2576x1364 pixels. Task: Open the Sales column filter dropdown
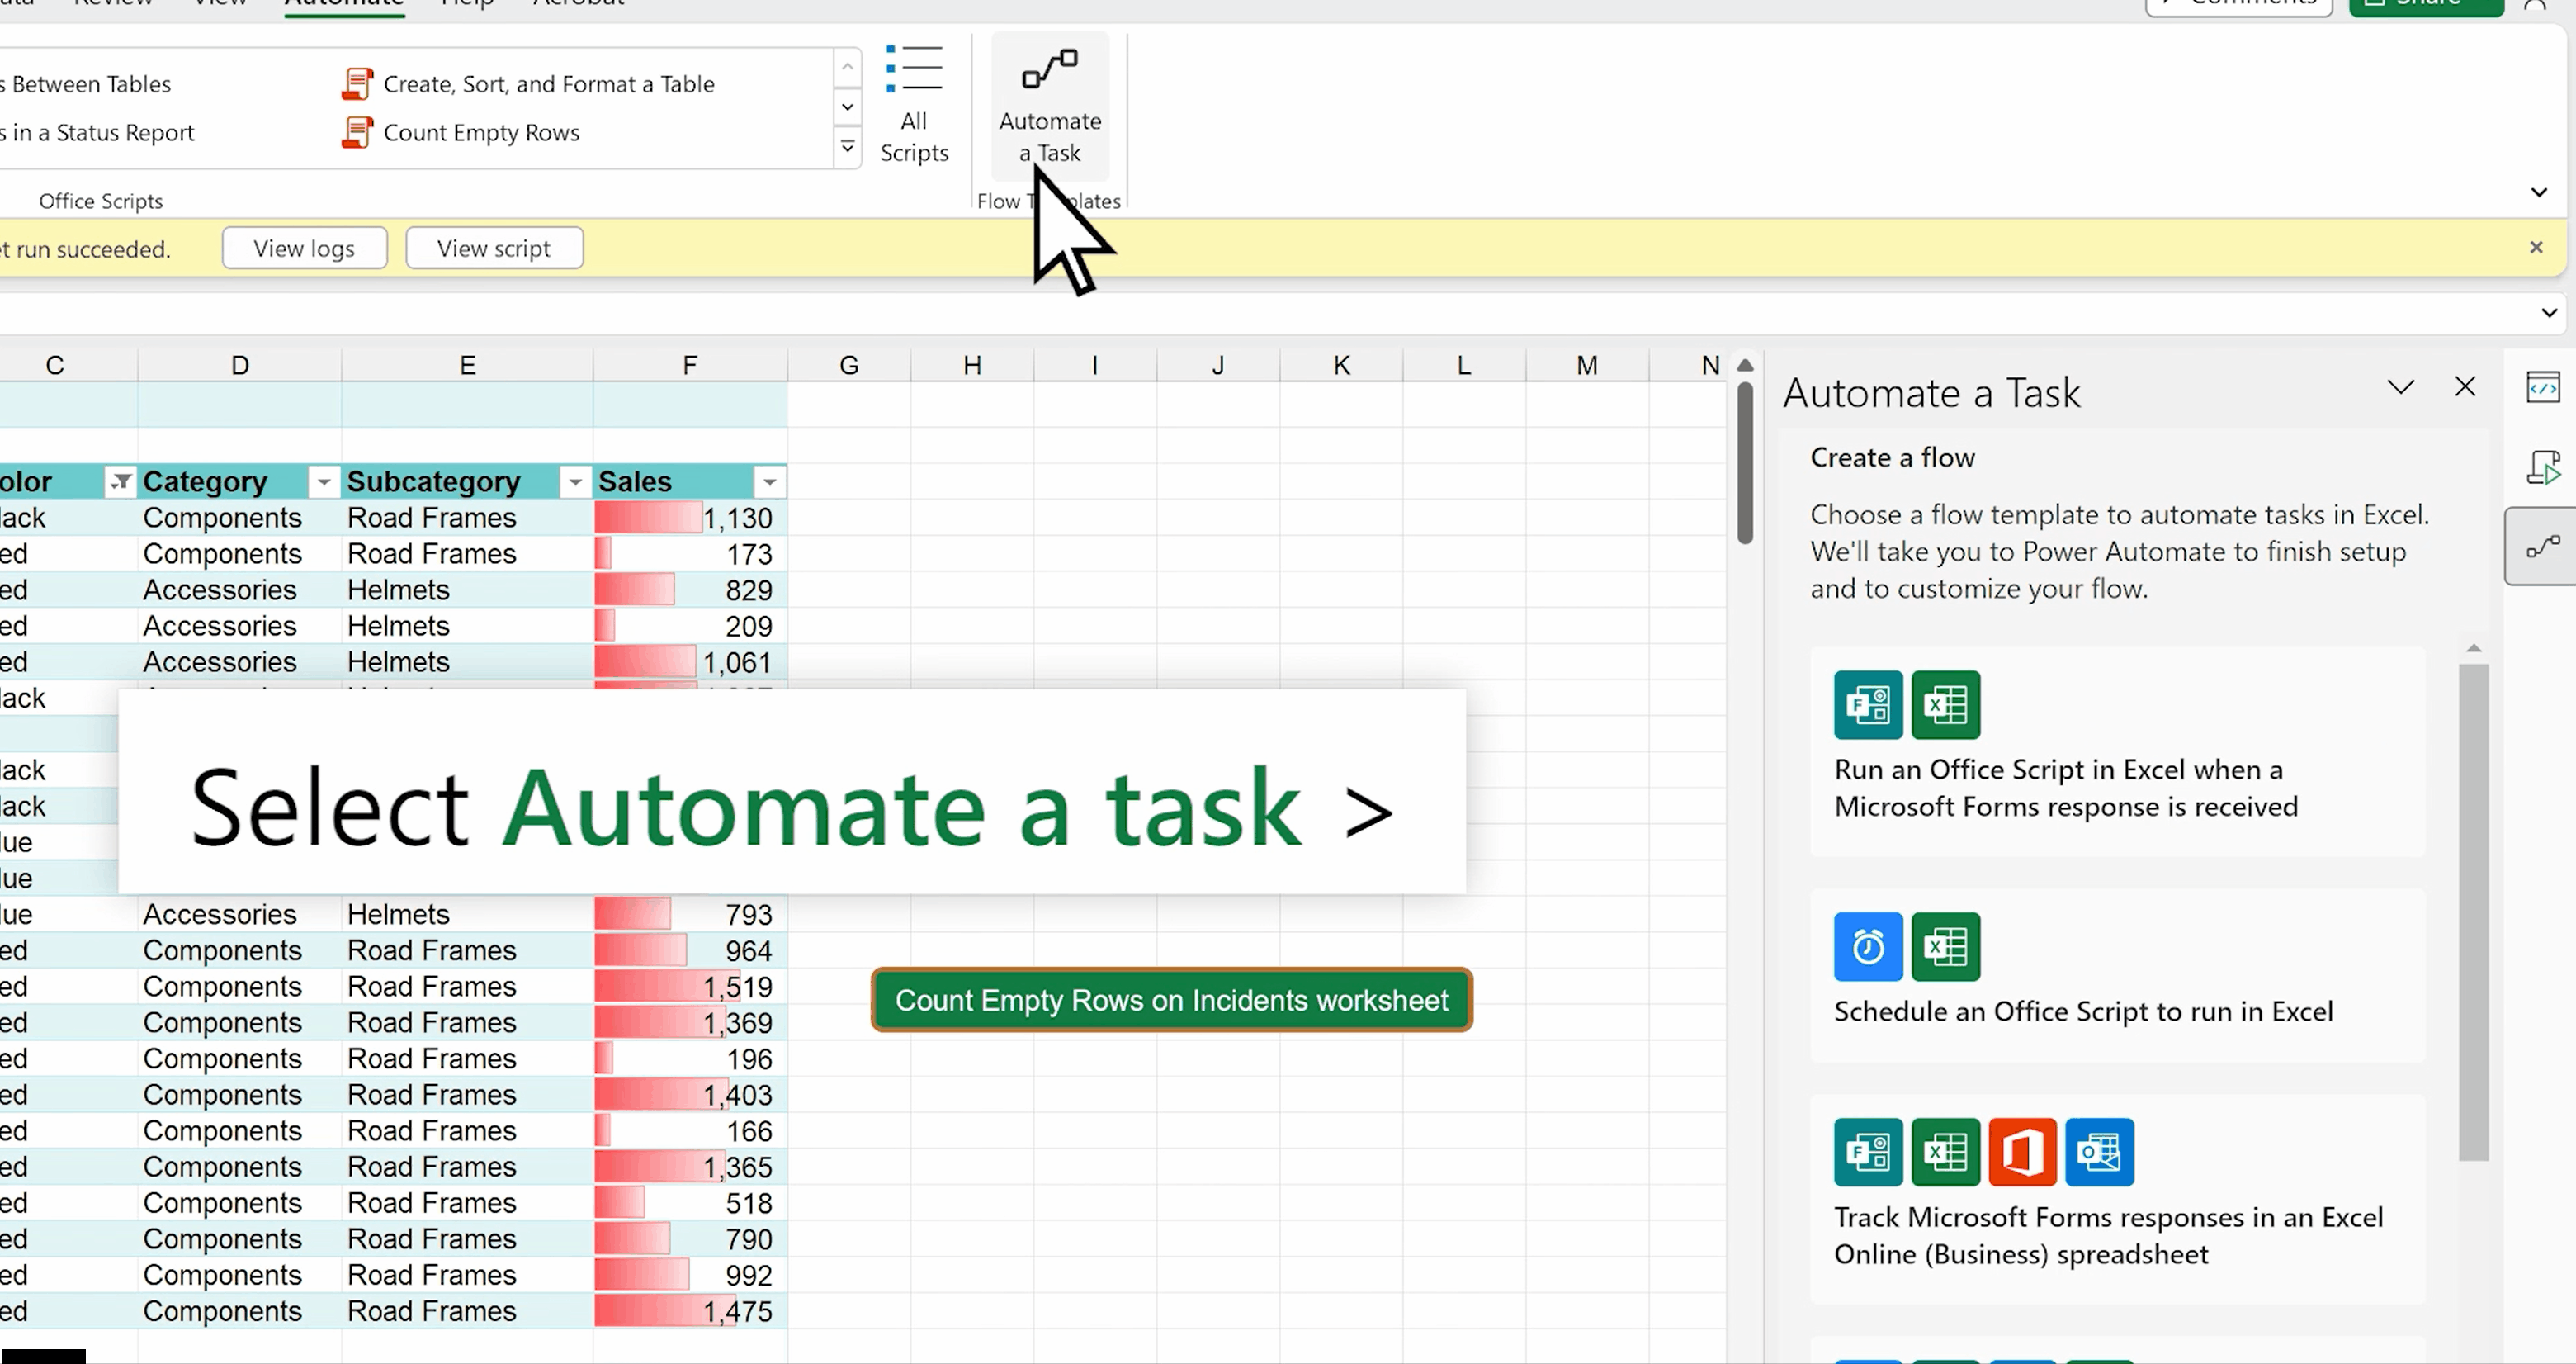click(769, 482)
